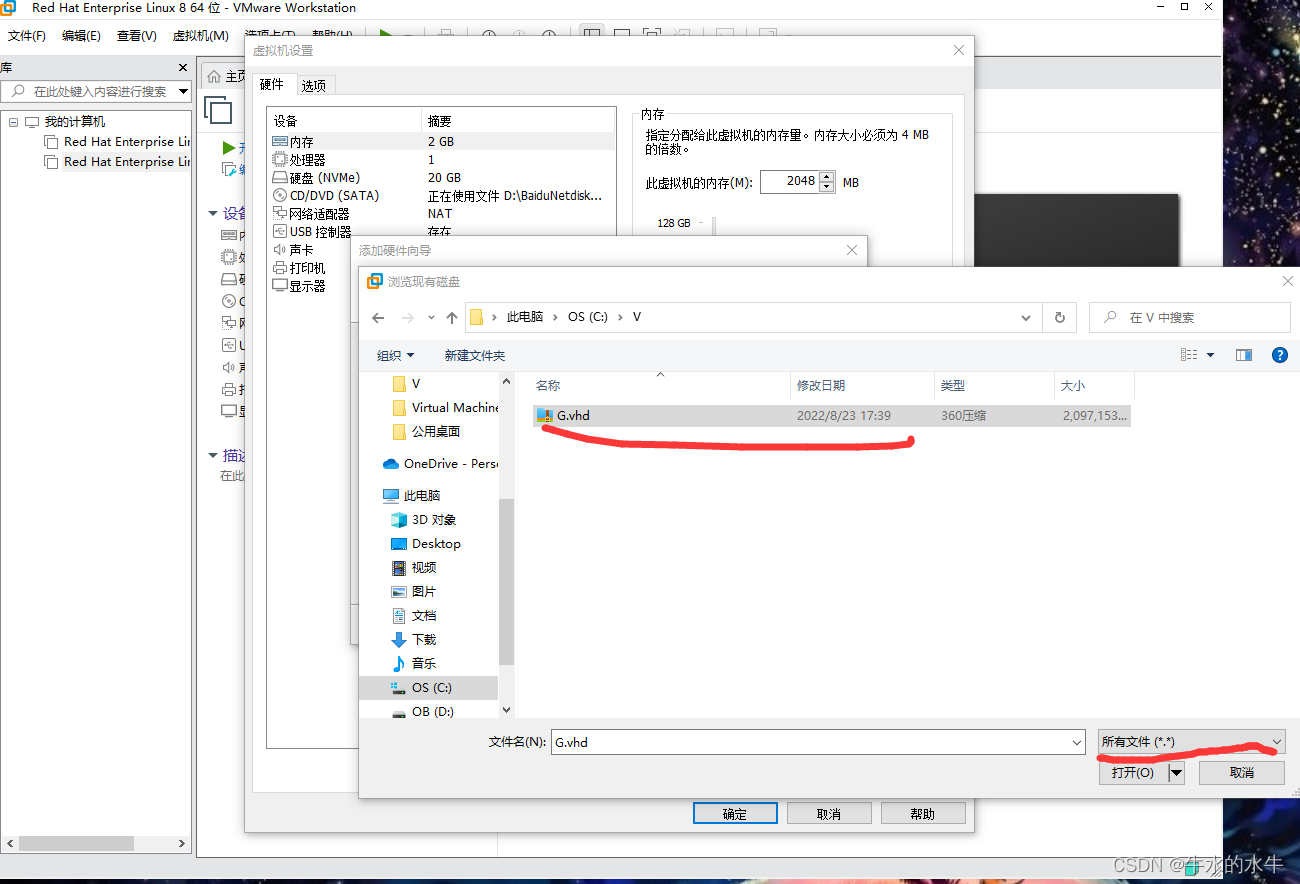
Task: Open recent locations dropdown beside forward arrow
Action: click(431, 318)
